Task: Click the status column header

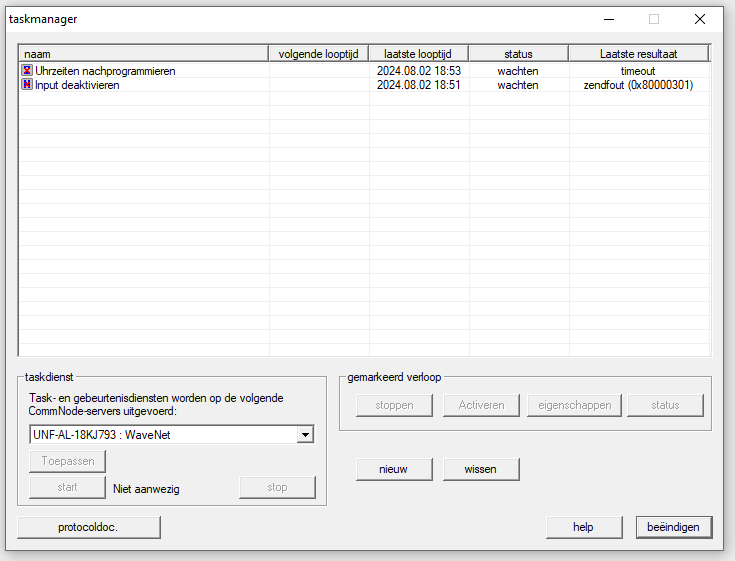Action: (518, 54)
